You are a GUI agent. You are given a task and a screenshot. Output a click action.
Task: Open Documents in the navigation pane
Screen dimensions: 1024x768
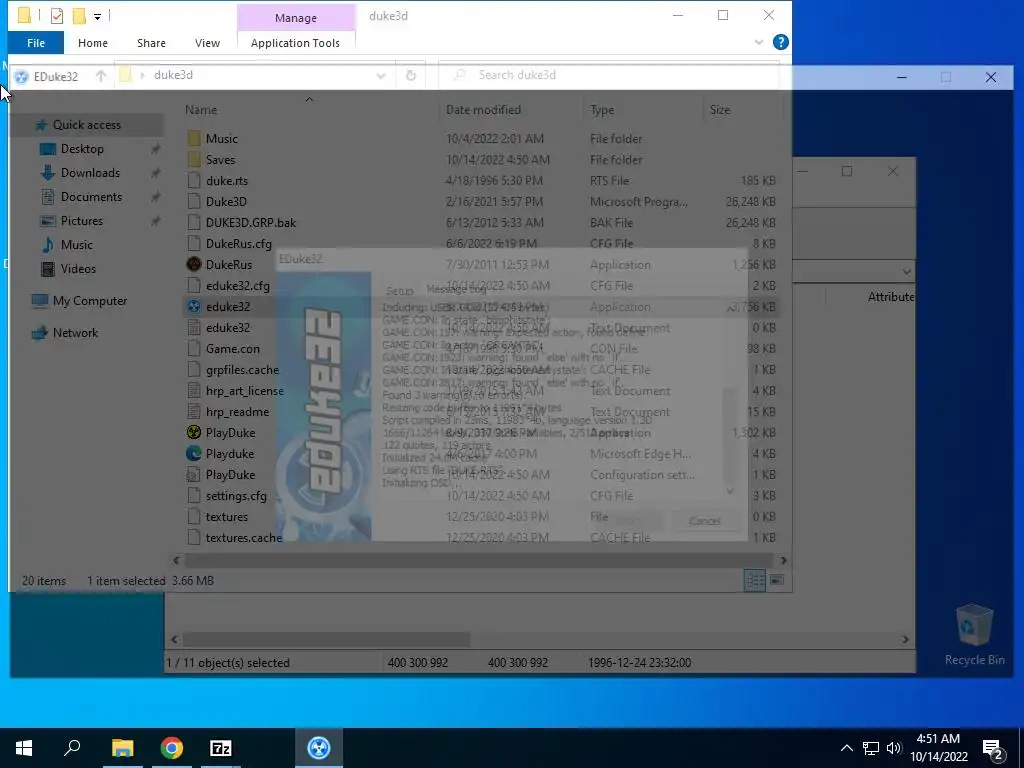point(91,197)
